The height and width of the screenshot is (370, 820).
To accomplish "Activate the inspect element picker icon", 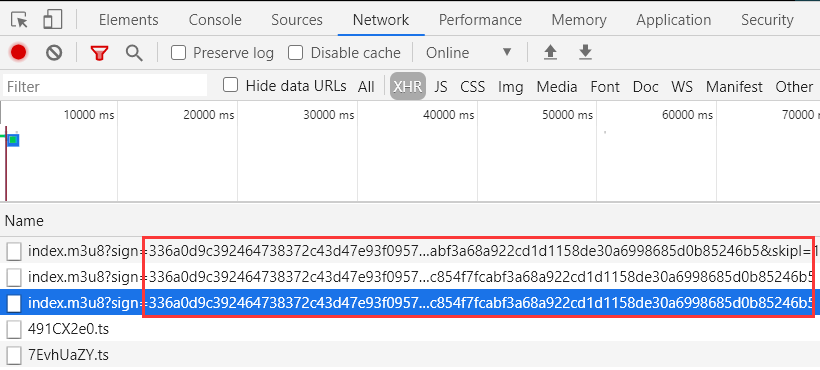I will [19, 20].
